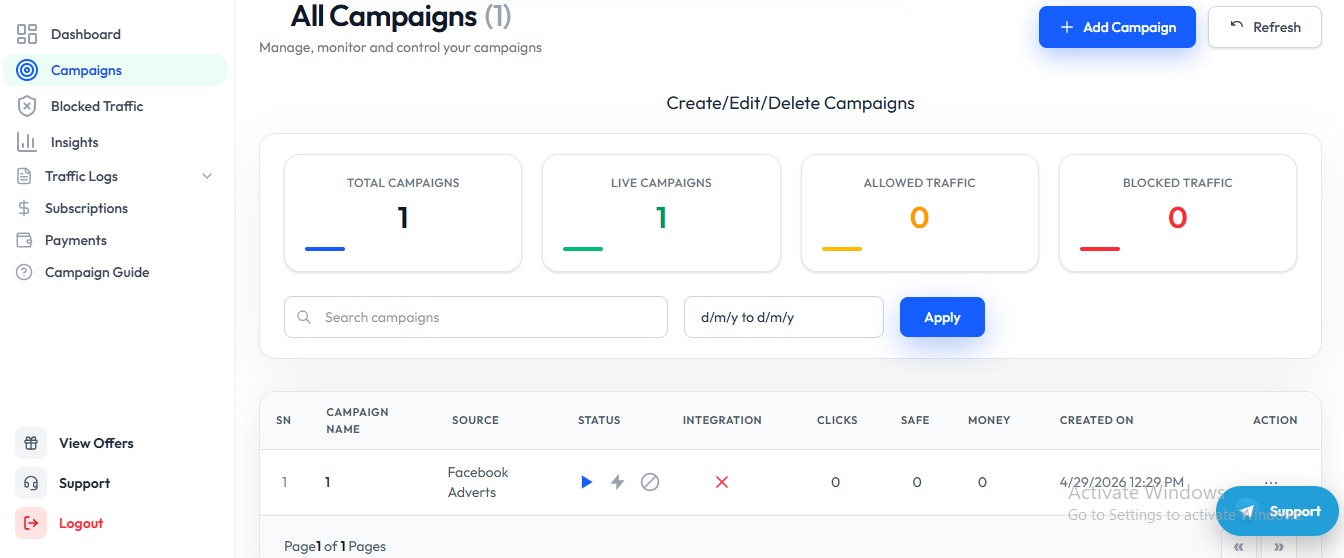This screenshot has width=1344, height=558.
Task: Click the red Logout arrow icon
Action: (31, 523)
